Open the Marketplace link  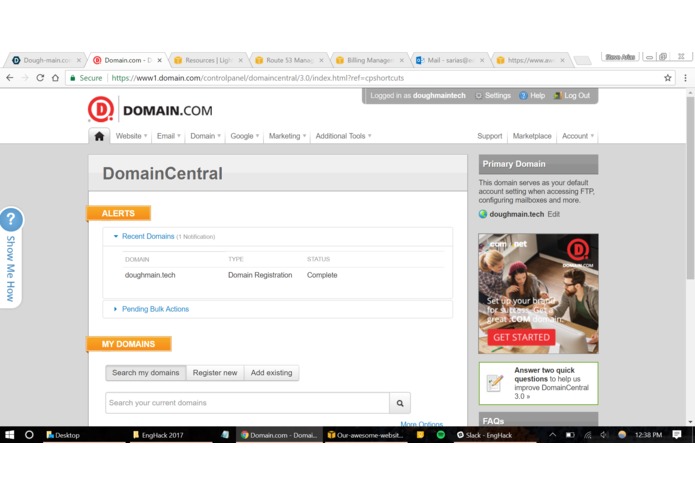click(532, 136)
